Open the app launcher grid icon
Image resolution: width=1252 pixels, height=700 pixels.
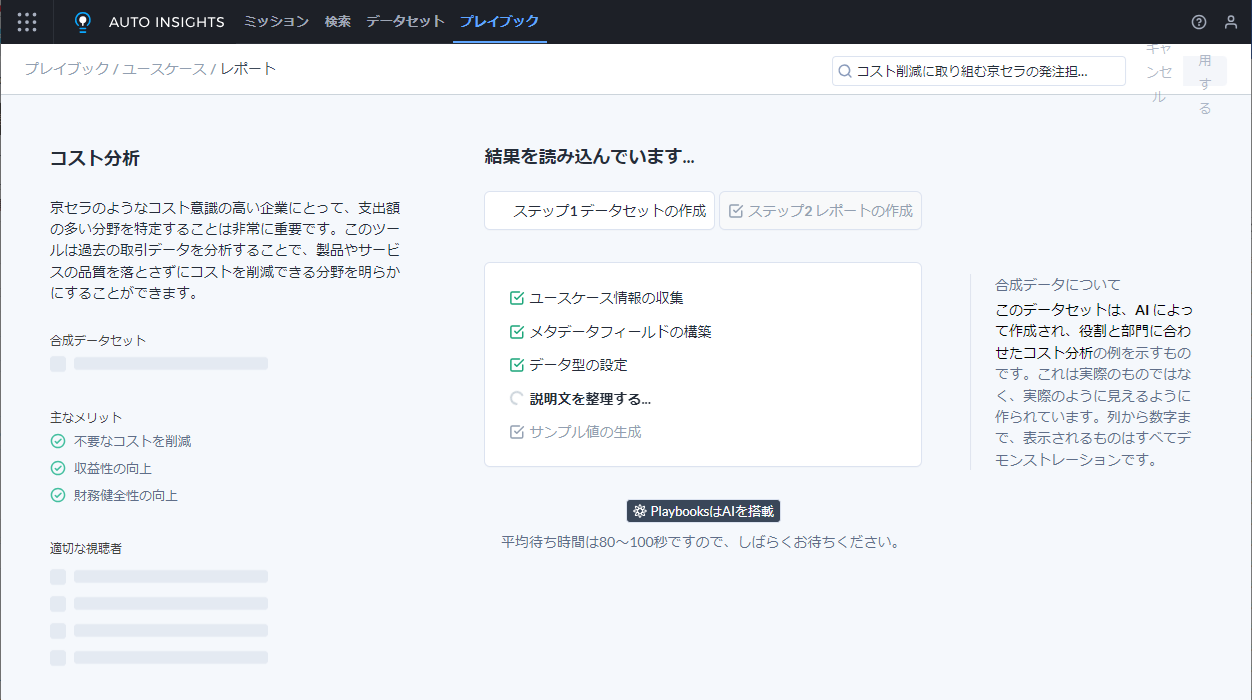point(27,22)
